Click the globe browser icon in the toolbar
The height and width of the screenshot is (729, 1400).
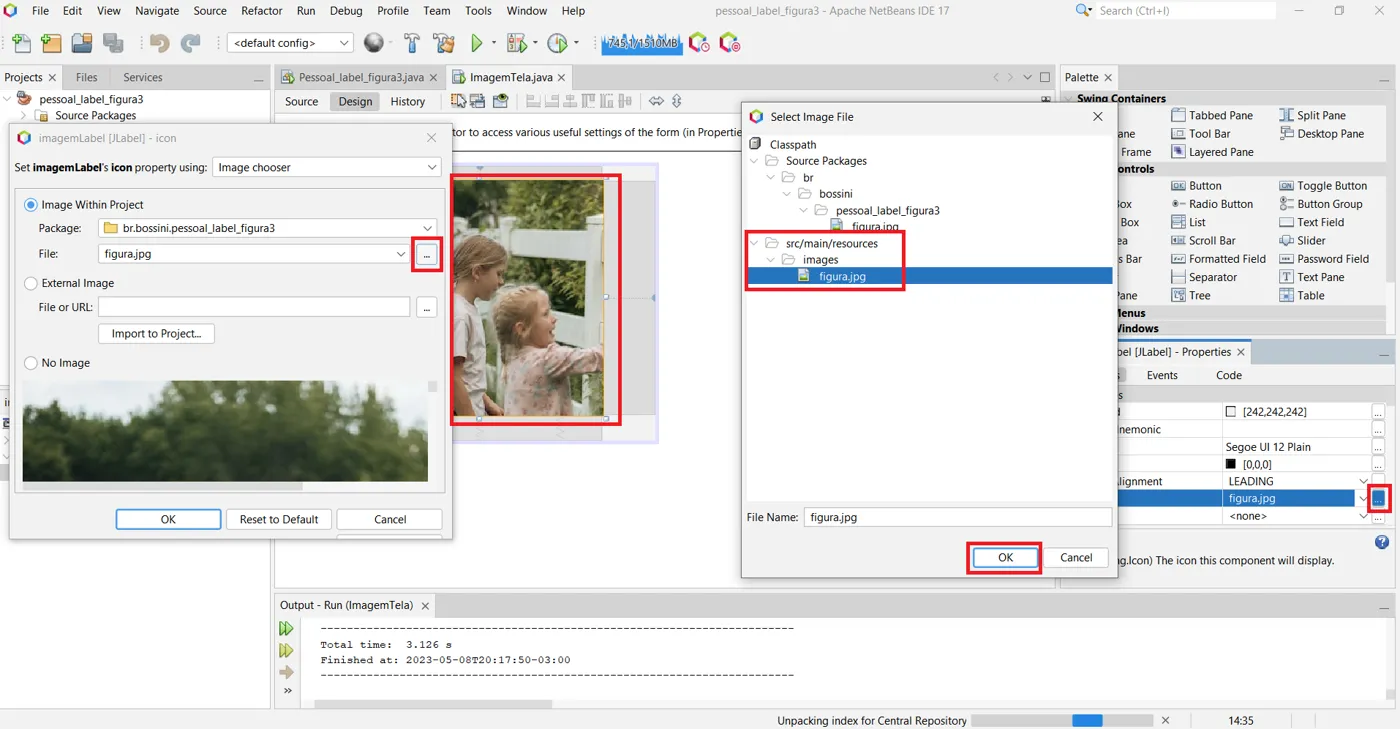[x=374, y=43]
